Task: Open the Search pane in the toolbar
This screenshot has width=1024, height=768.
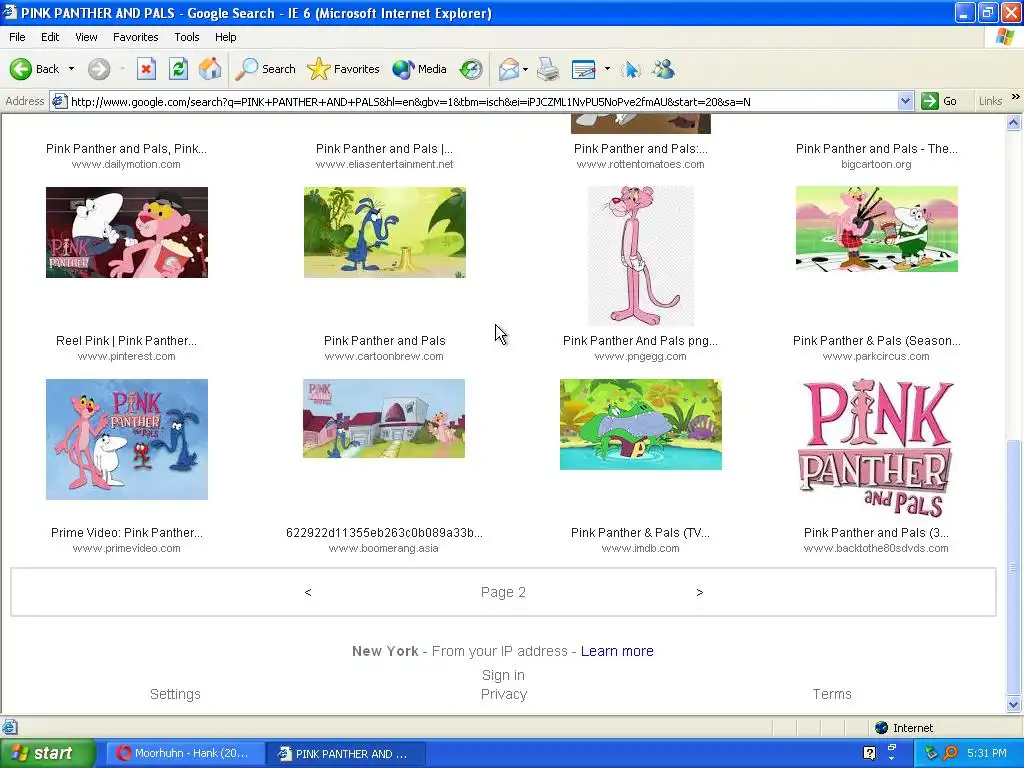Action: pos(265,69)
